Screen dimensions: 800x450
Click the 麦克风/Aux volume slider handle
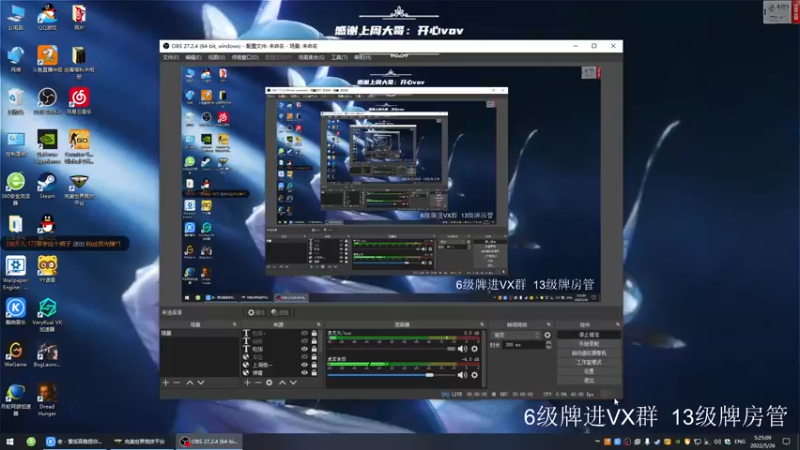coord(451,349)
